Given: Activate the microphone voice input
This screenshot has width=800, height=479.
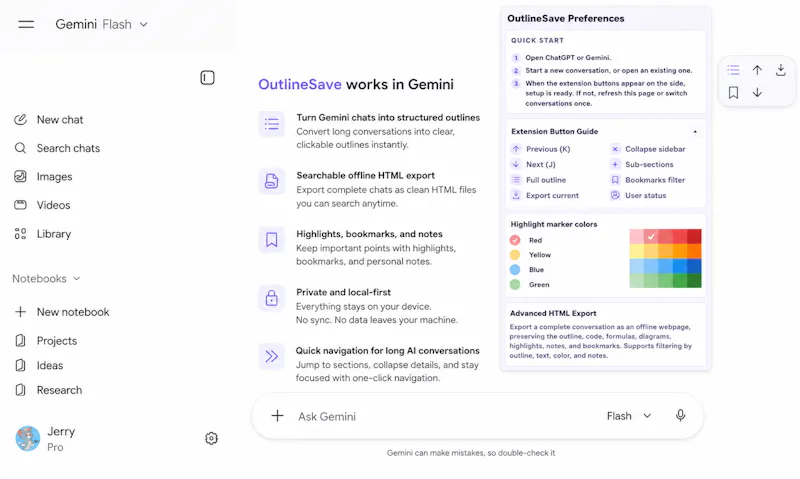Looking at the screenshot, I should (x=680, y=416).
